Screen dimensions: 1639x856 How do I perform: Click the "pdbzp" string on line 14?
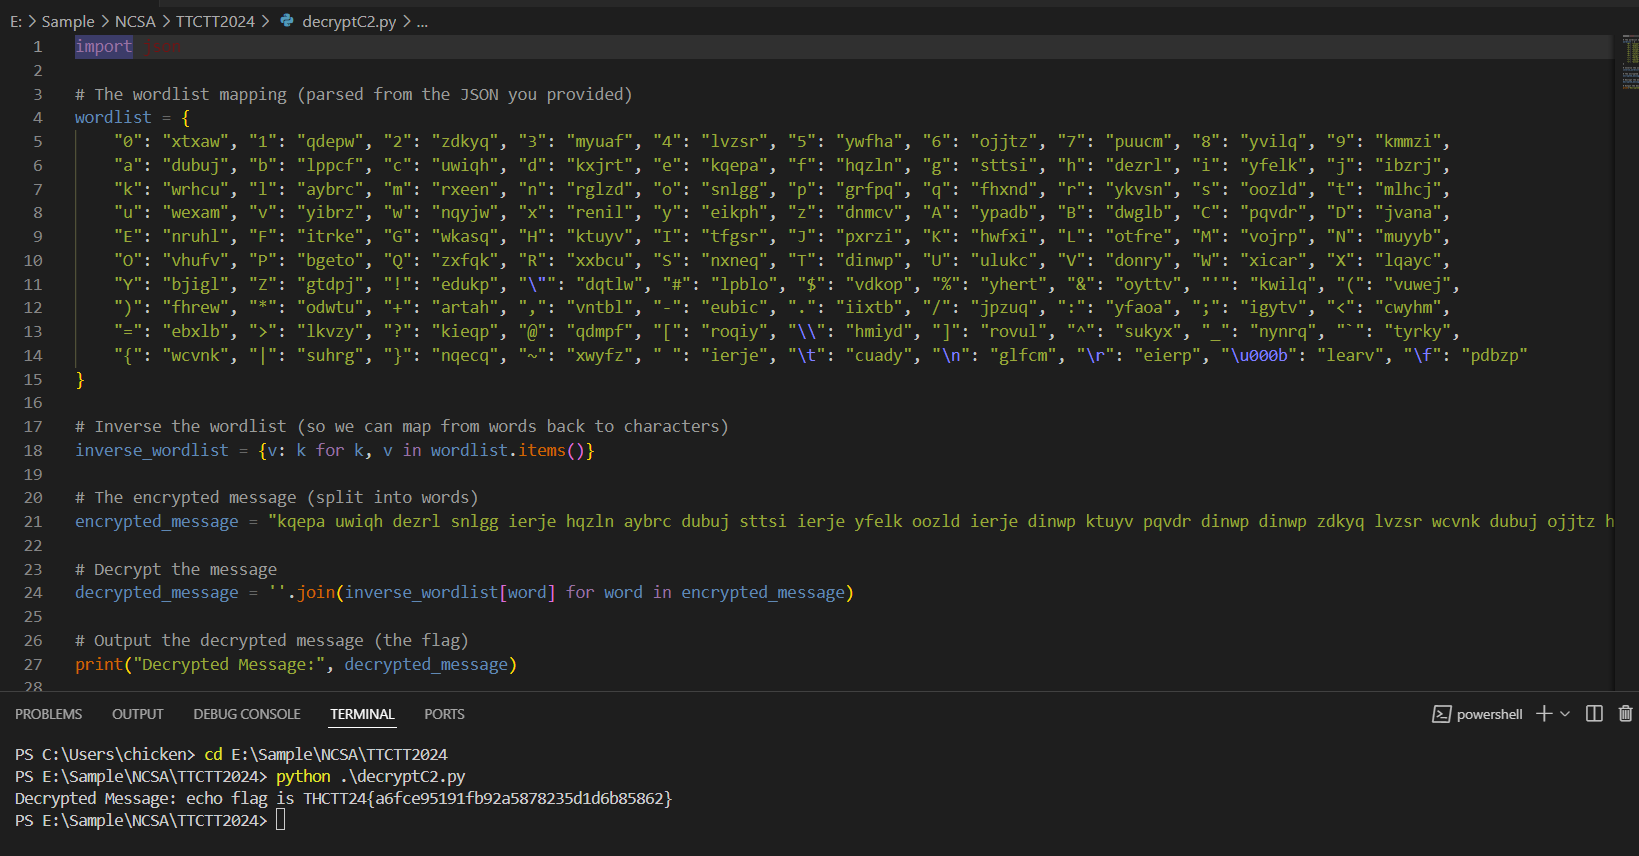tap(1494, 355)
